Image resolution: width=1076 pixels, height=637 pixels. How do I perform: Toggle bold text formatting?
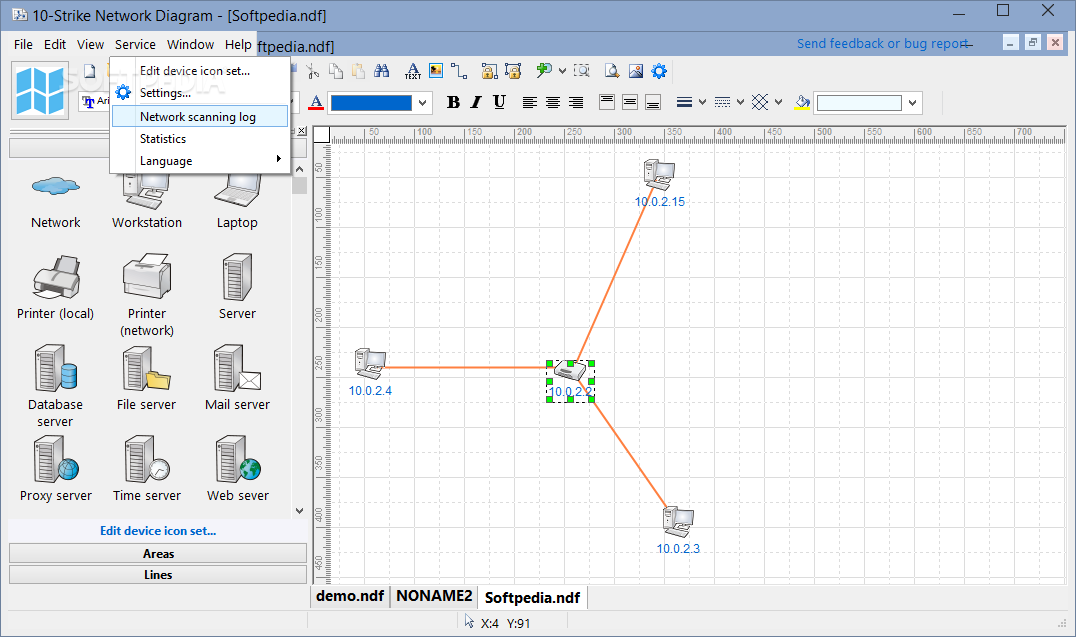coord(453,102)
